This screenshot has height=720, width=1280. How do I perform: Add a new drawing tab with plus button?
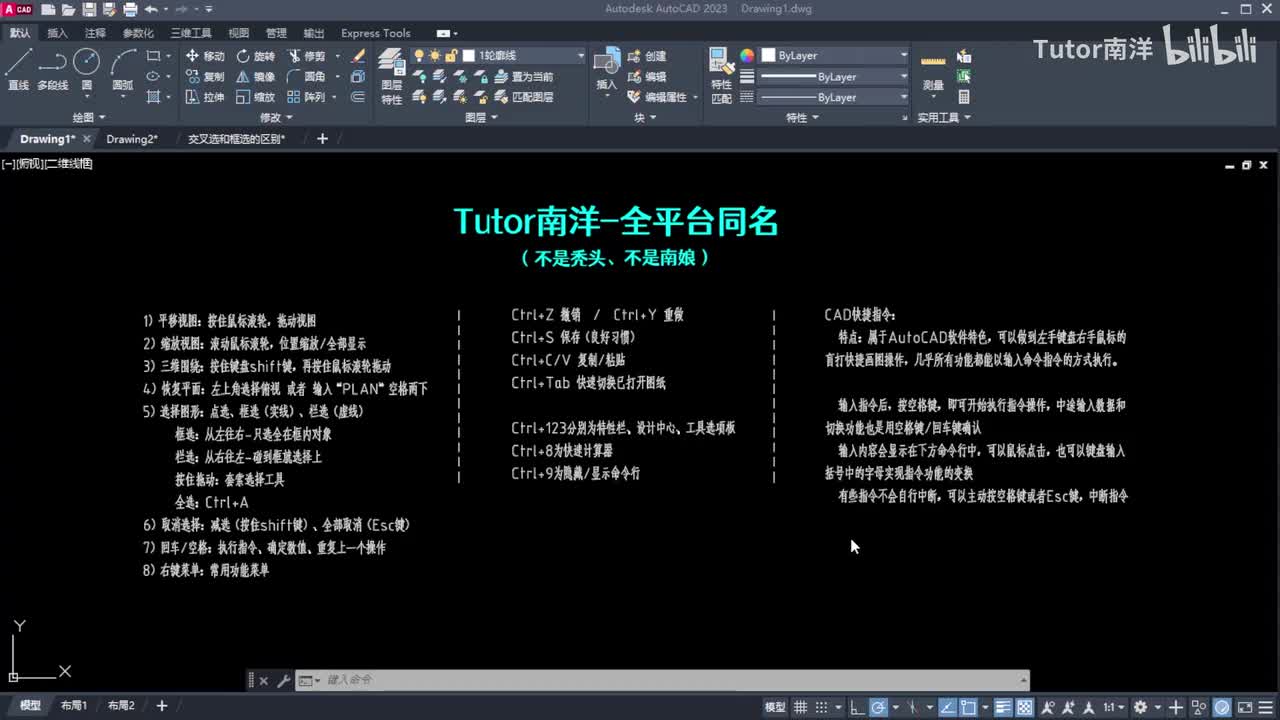pyautogui.click(x=322, y=139)
